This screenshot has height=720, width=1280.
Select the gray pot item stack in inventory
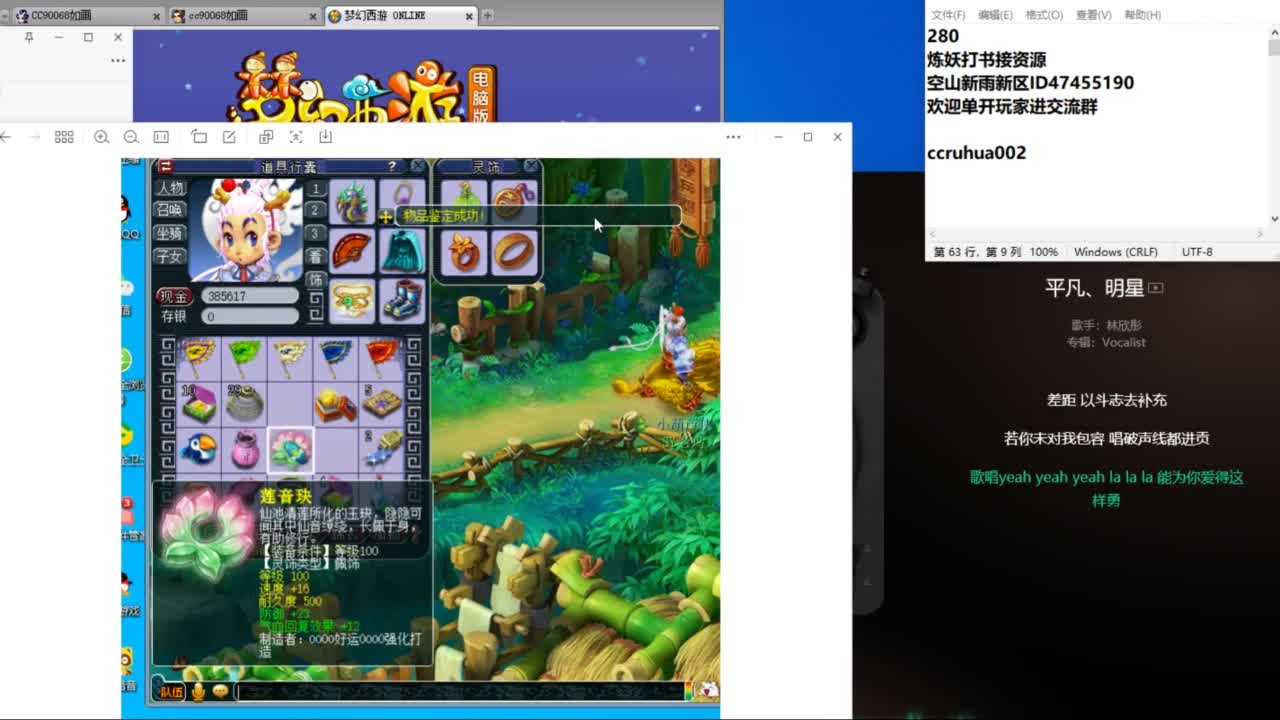point(244,403)
